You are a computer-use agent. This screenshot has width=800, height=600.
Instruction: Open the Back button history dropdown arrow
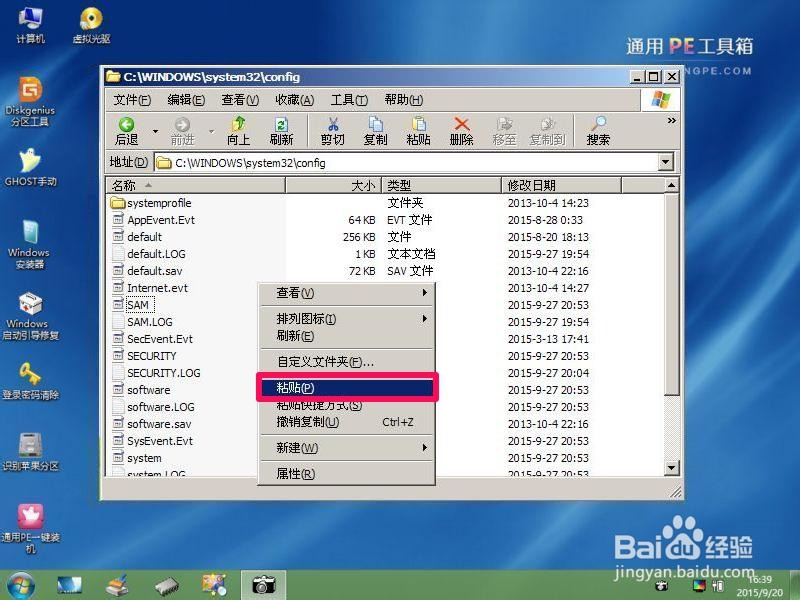point(155,133)
